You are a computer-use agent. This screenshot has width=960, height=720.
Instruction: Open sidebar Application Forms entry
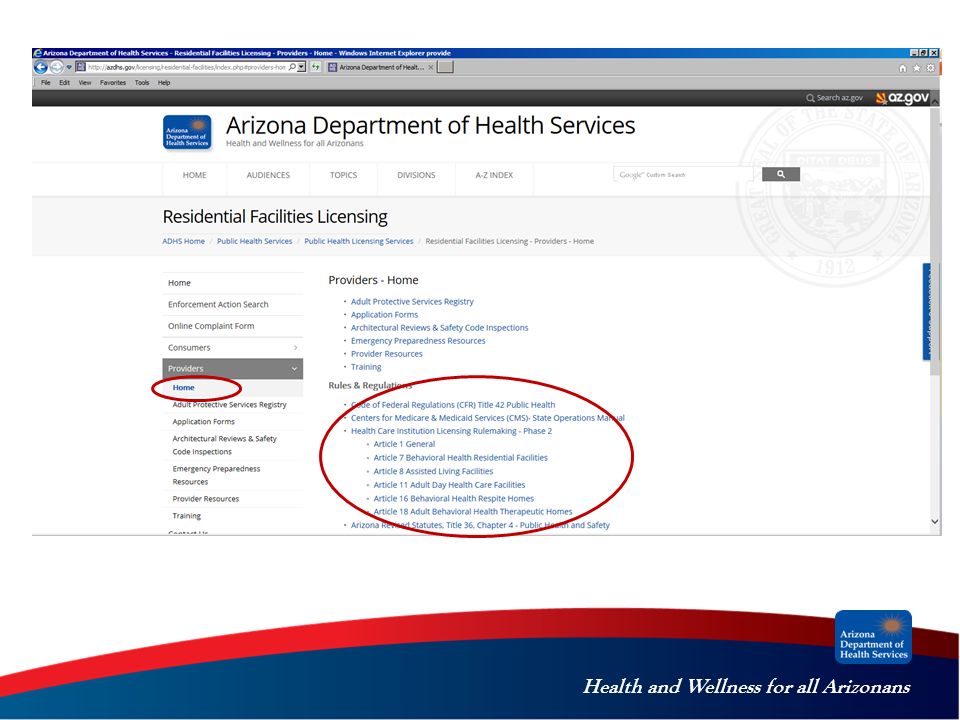[204, 422]
